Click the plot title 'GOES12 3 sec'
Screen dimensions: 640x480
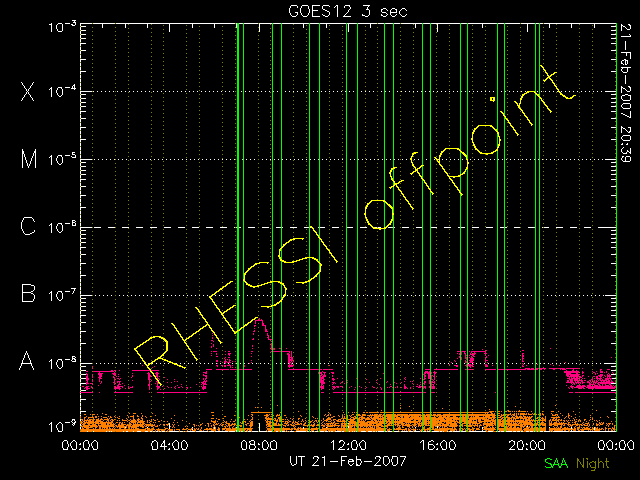coord(348,11)
